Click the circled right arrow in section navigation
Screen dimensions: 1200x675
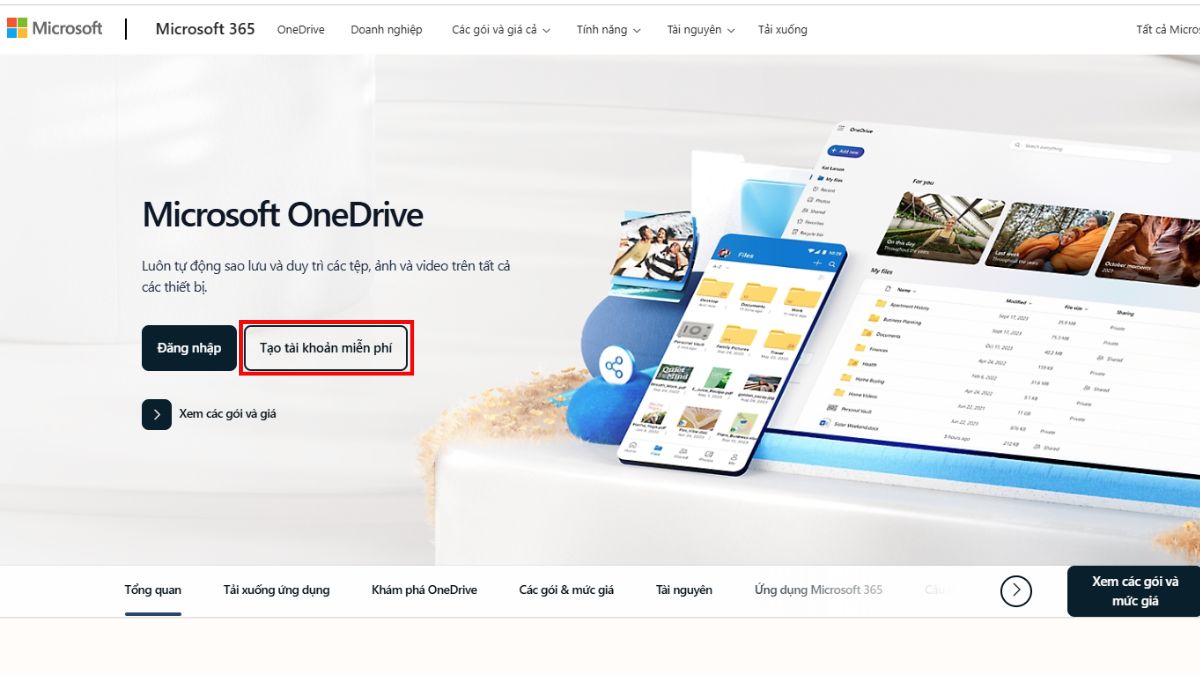1016,591
